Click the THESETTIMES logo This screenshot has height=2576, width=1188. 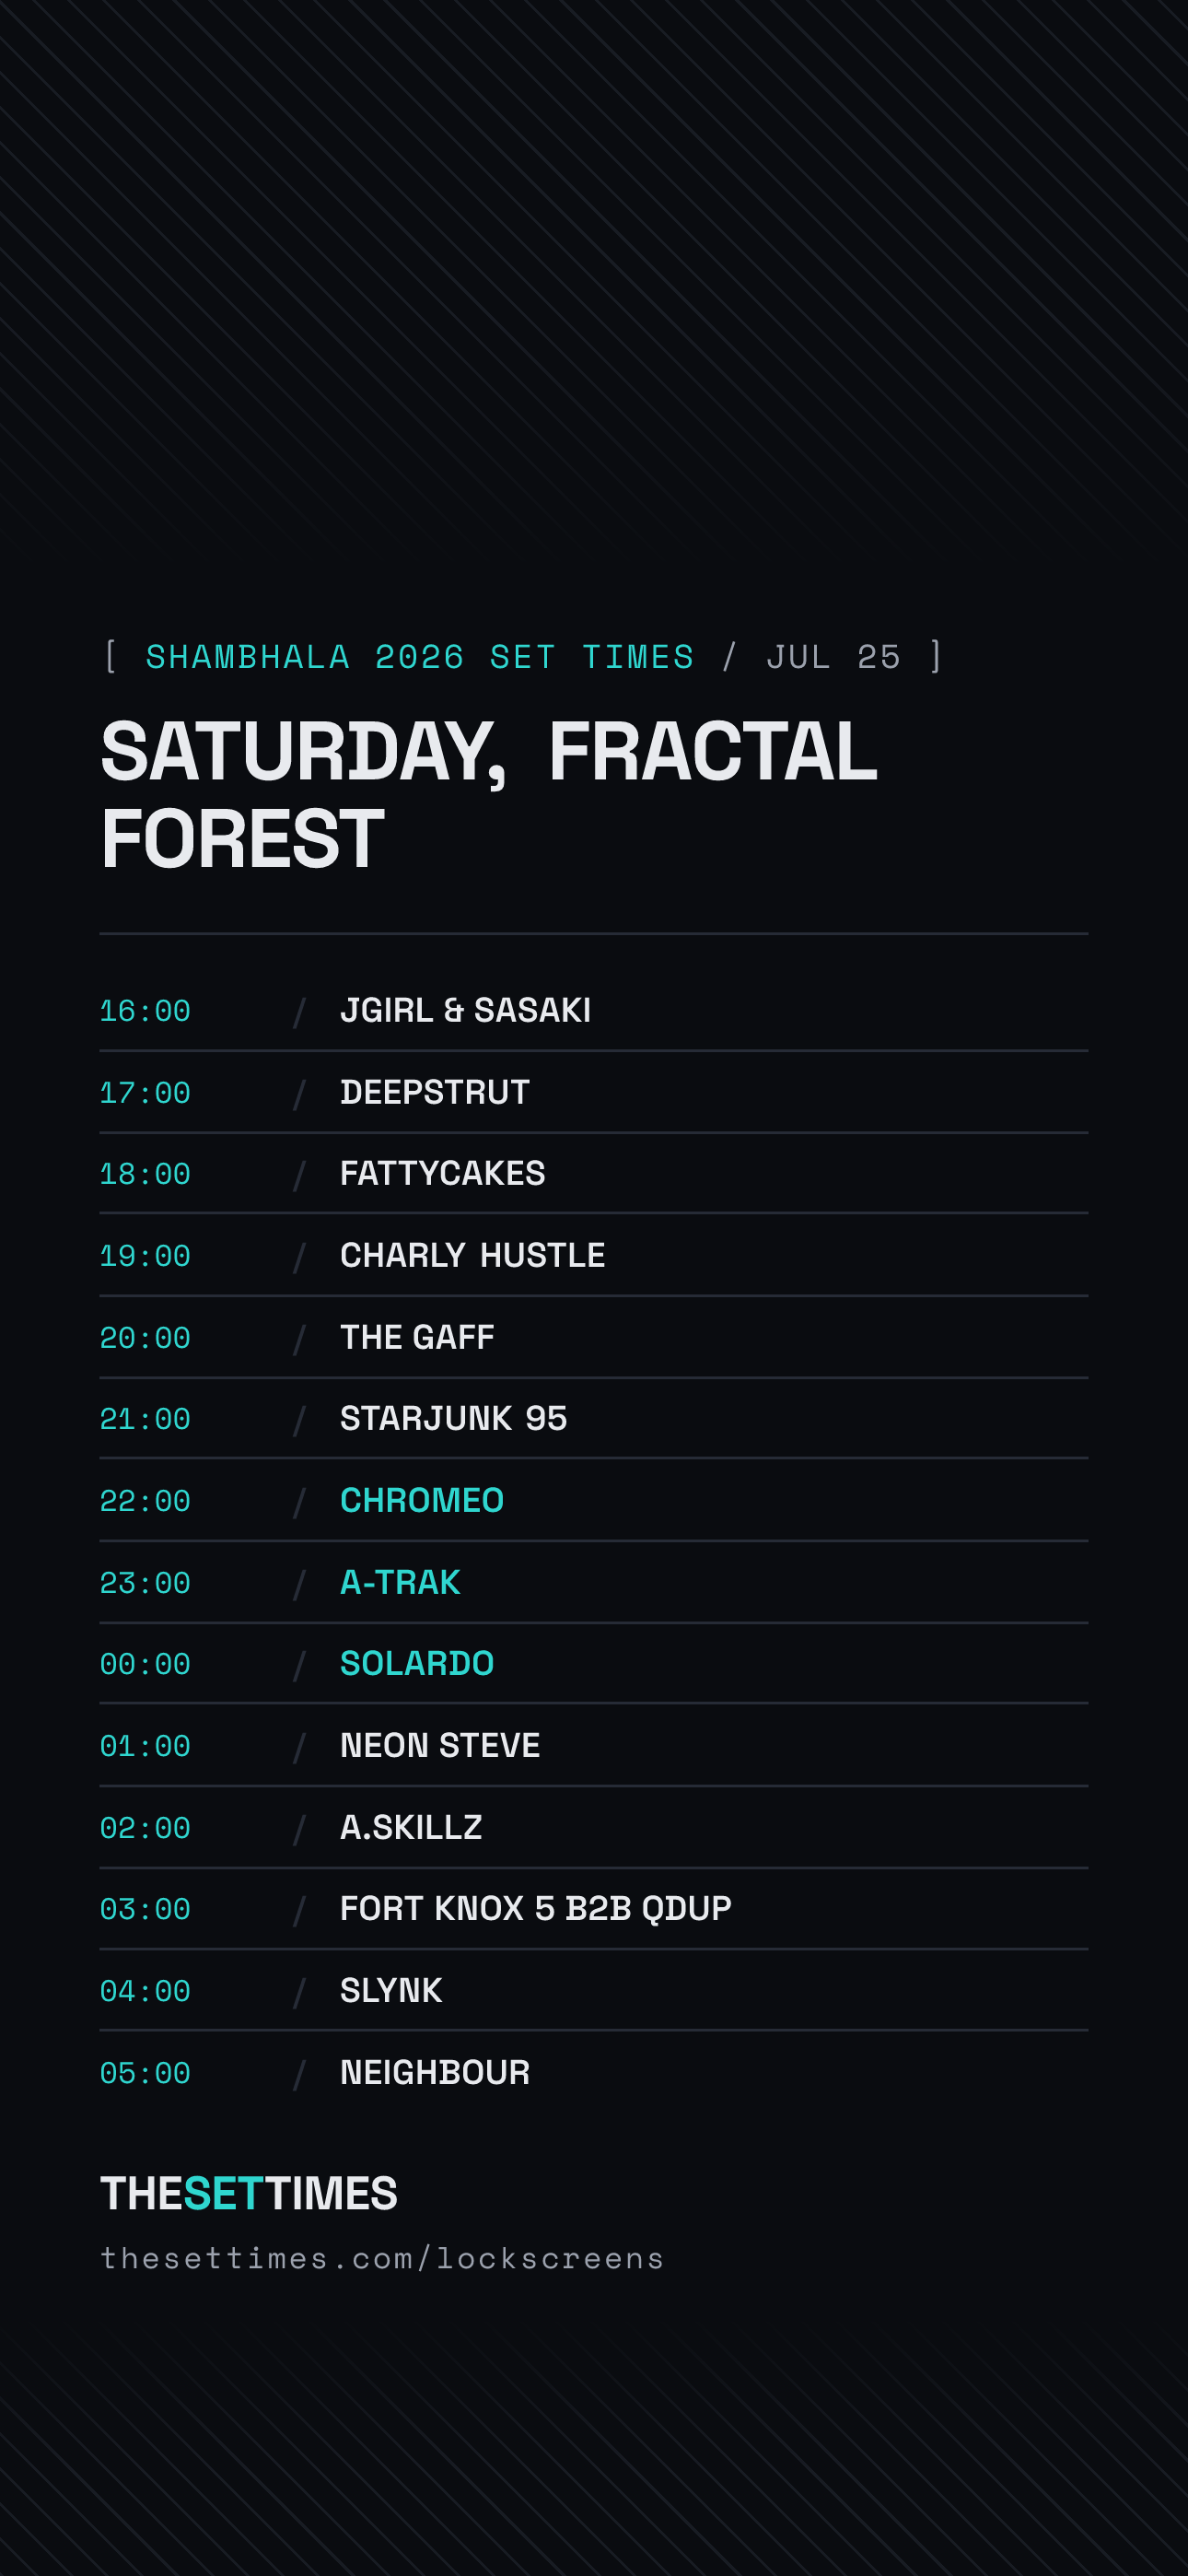click(x=249, y=2194)
